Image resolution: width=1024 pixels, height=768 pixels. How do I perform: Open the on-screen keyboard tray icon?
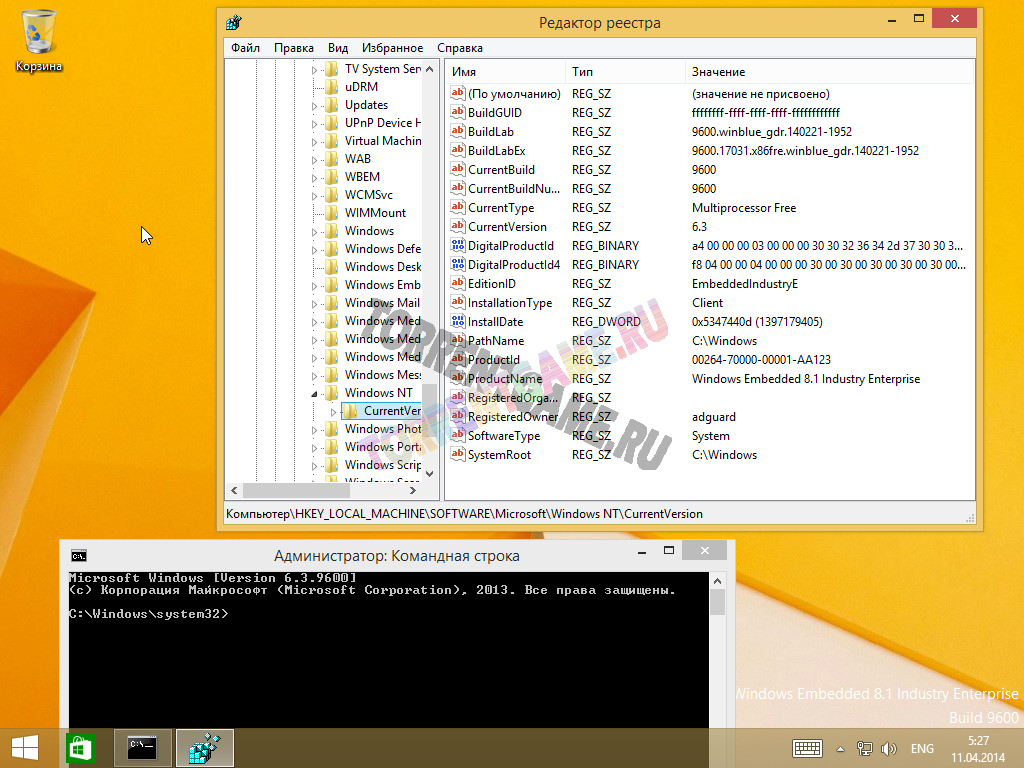(807, 748)
